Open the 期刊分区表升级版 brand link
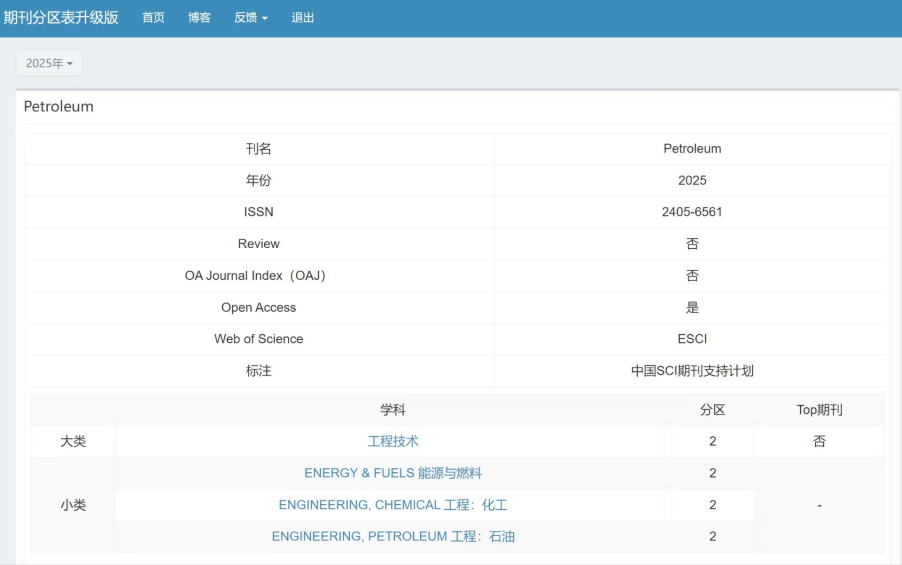 coord(61,17)
